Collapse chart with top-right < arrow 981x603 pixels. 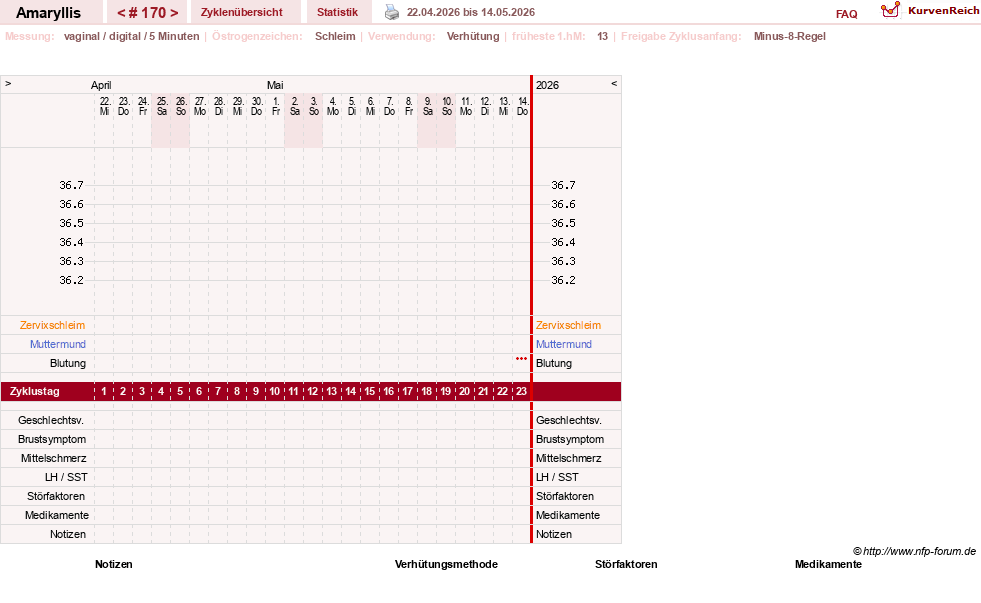[614, 83]
